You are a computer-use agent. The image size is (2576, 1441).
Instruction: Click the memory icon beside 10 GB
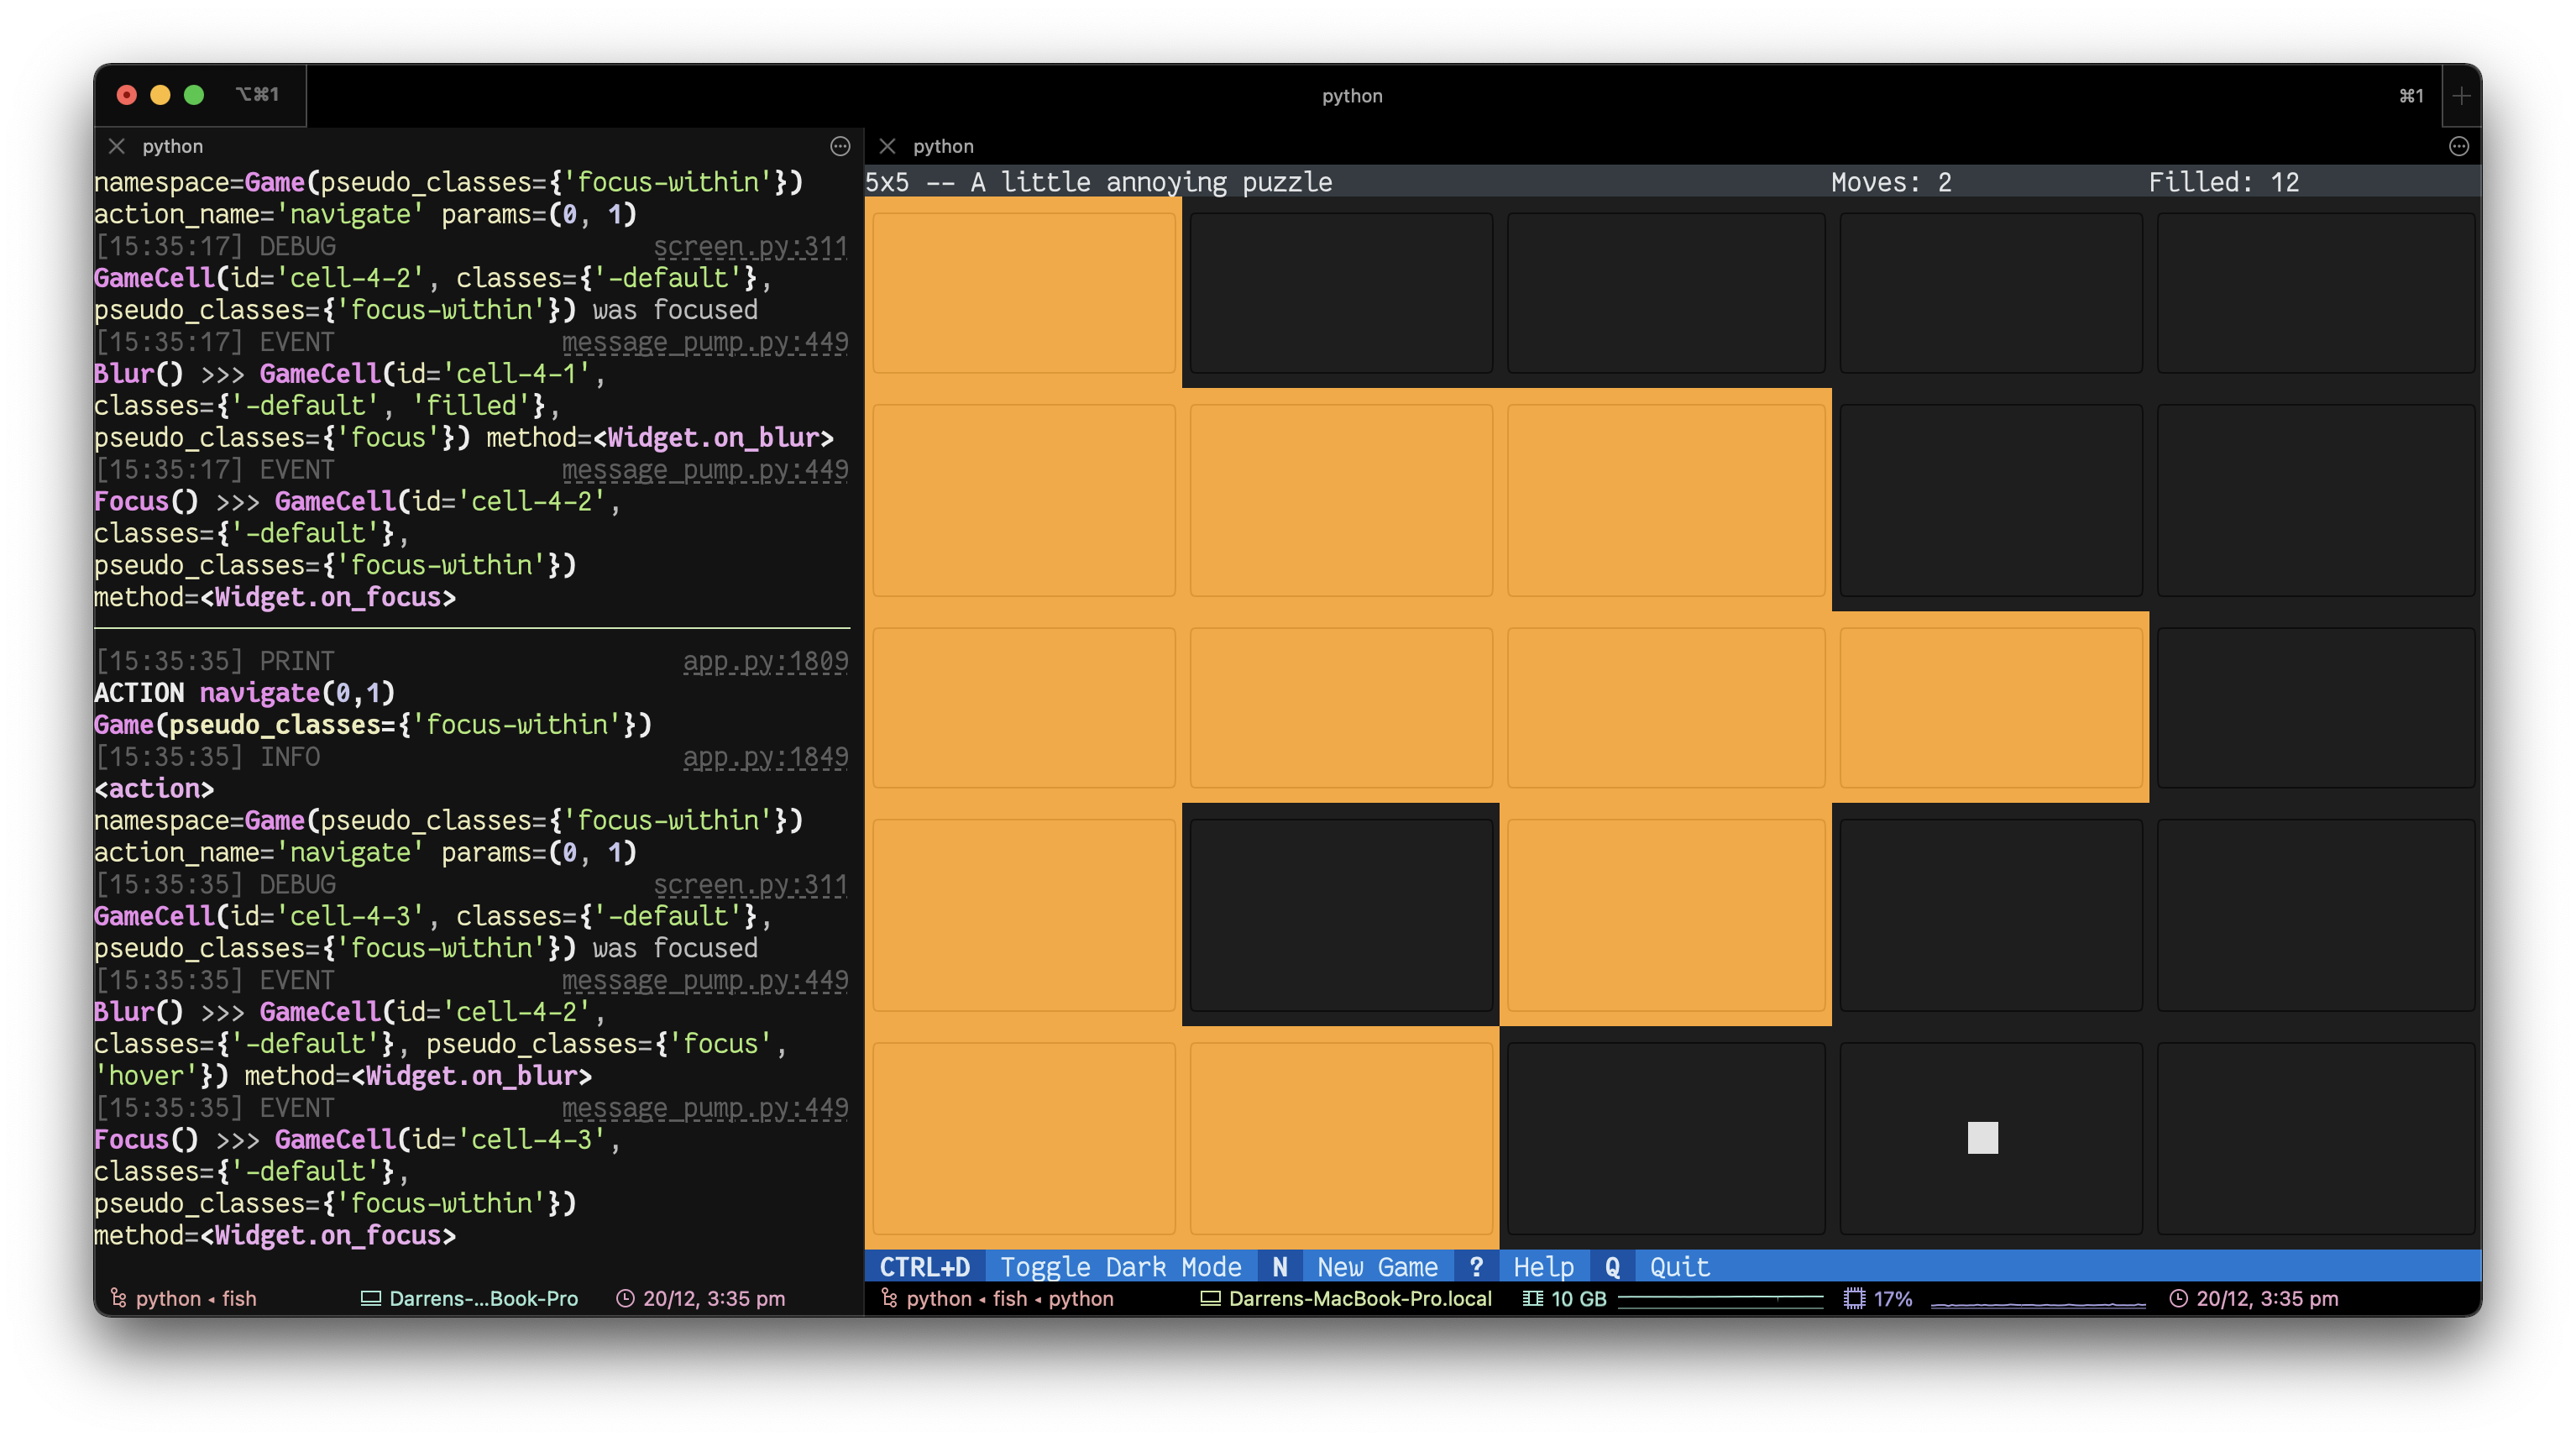[1532, 1298]
